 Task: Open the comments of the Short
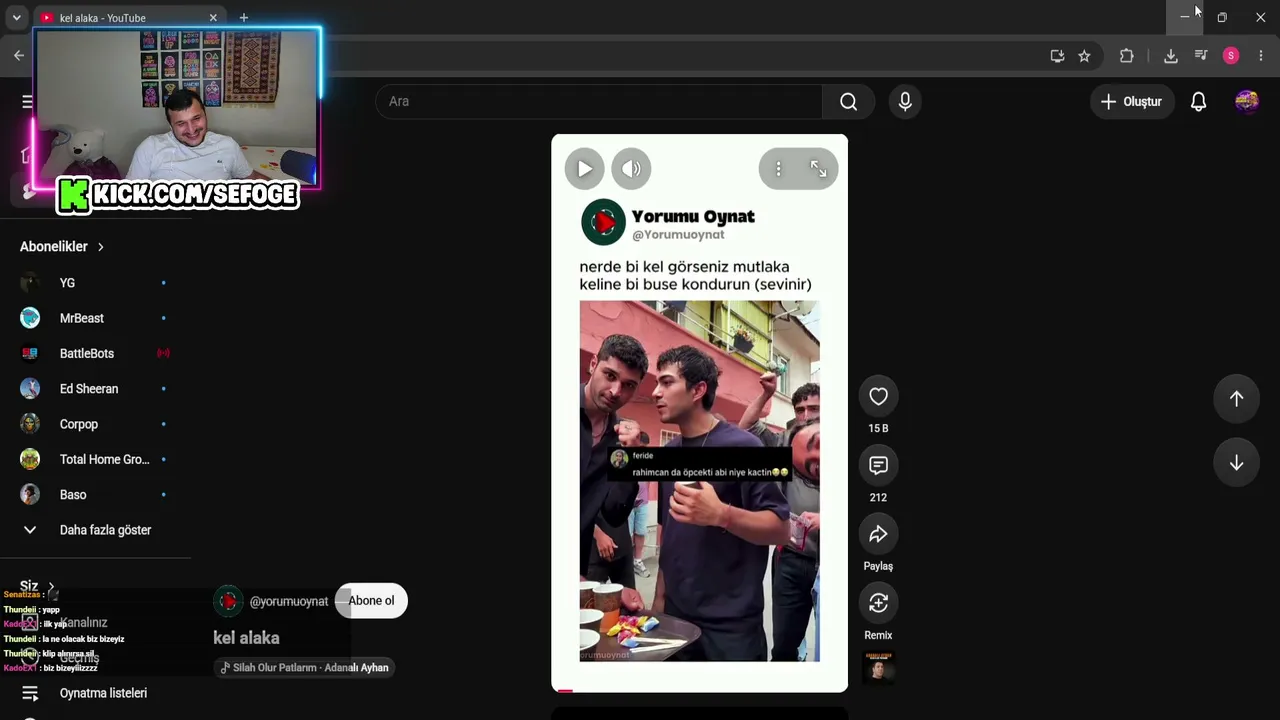(878, 465)
